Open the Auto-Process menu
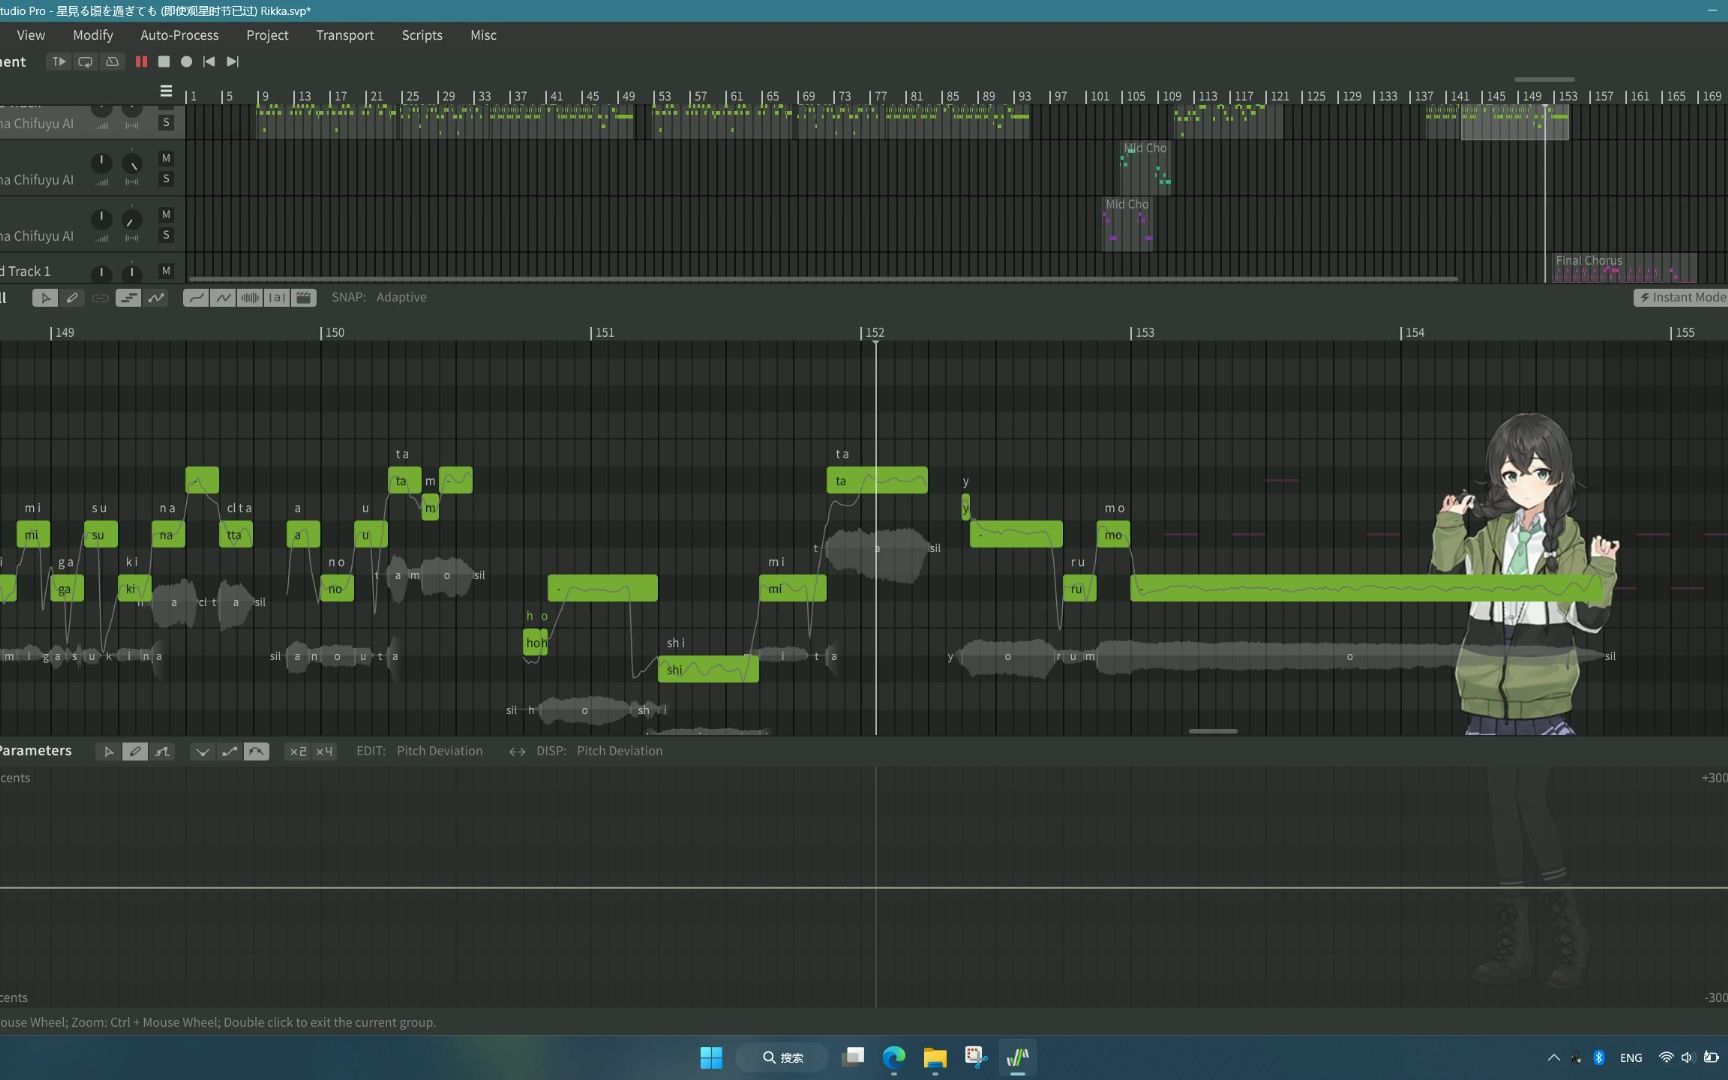Viewport: 1728px width, 1080px height. [179, 35]
